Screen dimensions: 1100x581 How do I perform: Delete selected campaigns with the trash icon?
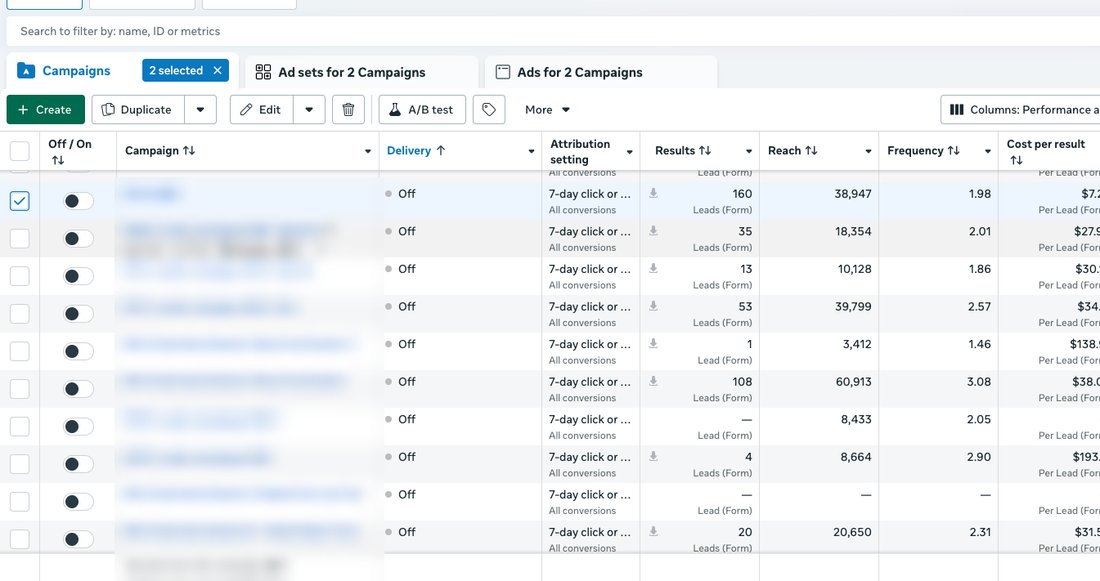point(348,109)
